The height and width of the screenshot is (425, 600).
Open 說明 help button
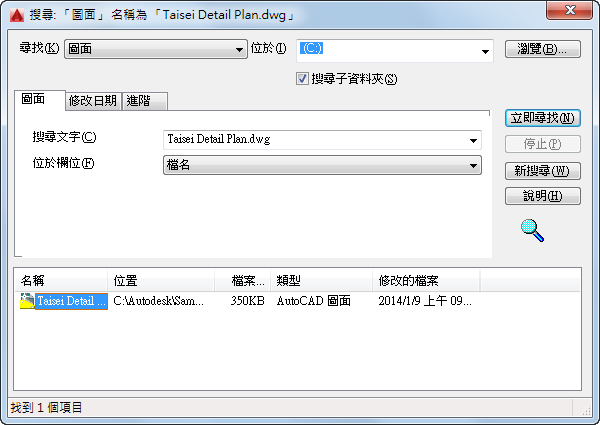[543, 196]
